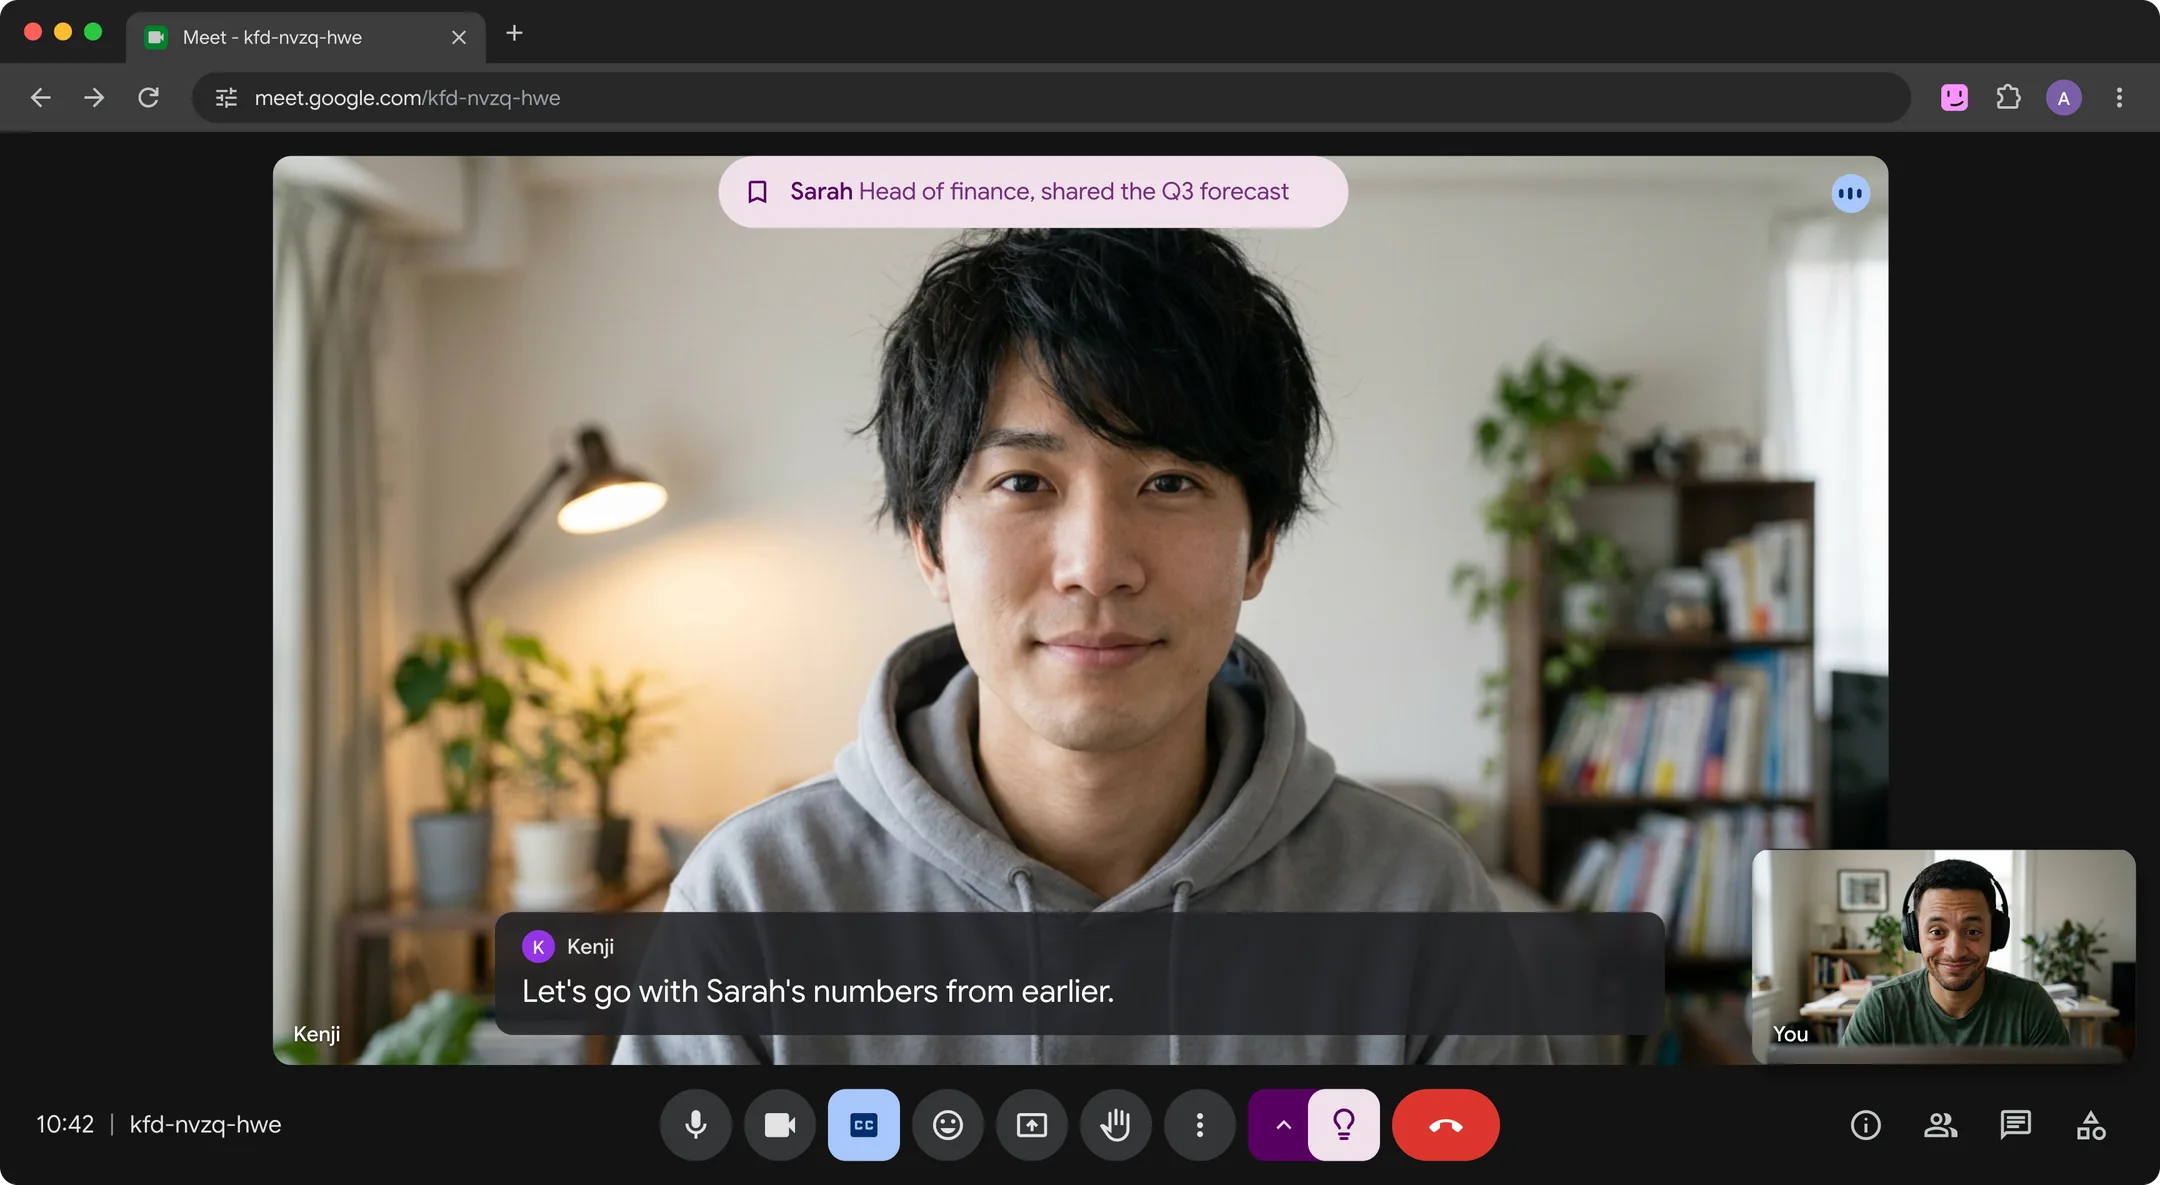
Task: Click the lightbulb insights button
Action: [1344, 1125]
